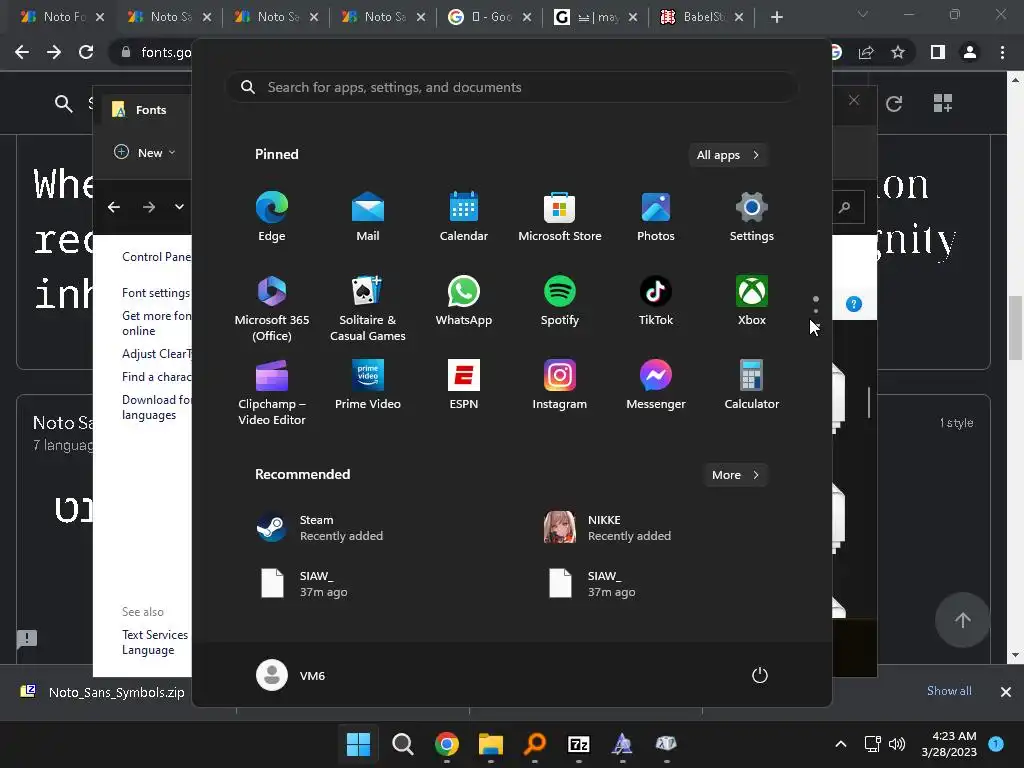This screenshot has width=1024, height=768.
Task: Click the power button in Start menu
Action: 760,675
